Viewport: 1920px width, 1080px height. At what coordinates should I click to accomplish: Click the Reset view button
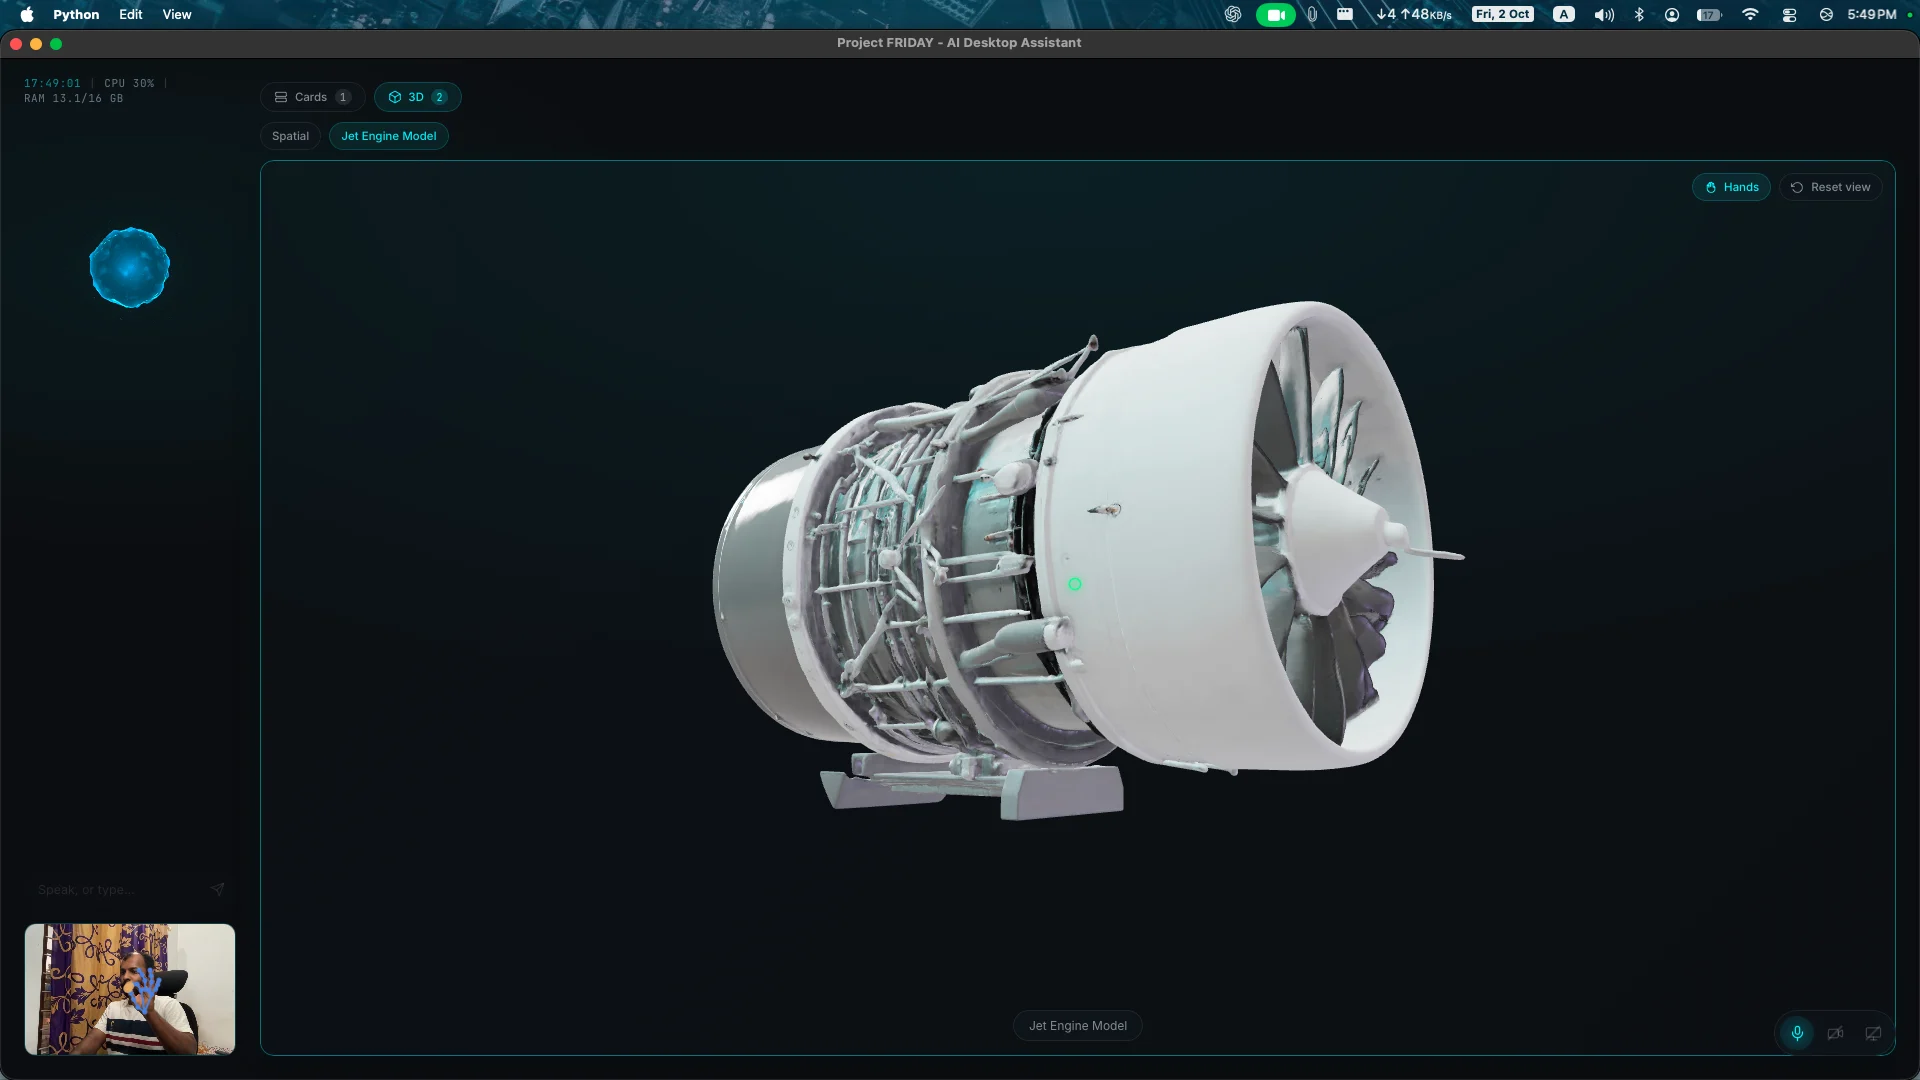tap(1830, 187)
